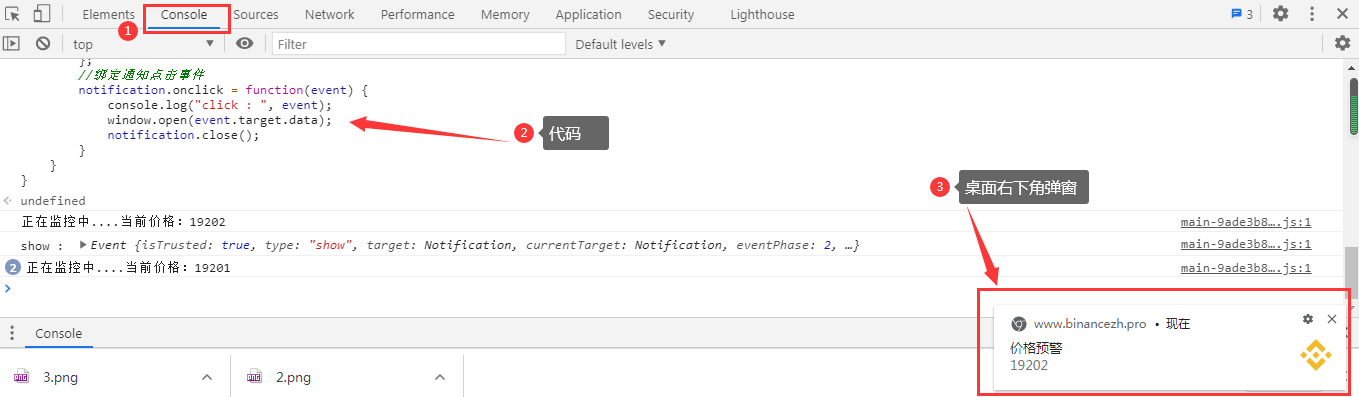The height and width of the screenshot is (397, 1359).
Task: Open the three-dot customize DevTools menu
Action: click(x=1311, y=14)
